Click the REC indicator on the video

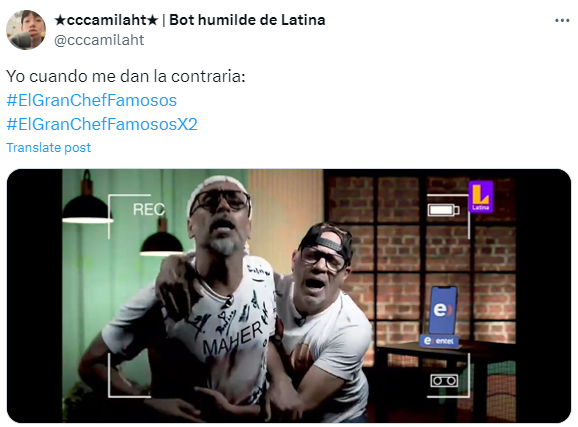click(x=149, y=209)
